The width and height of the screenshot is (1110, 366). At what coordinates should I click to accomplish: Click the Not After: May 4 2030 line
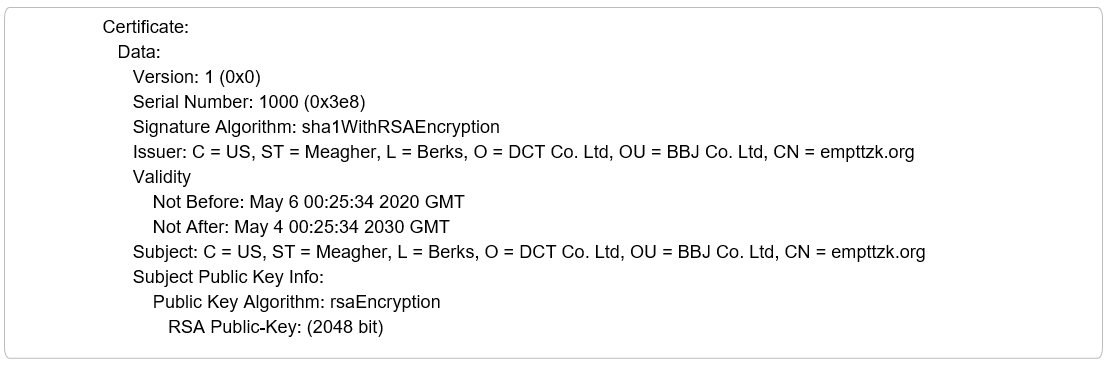[301, 227]
